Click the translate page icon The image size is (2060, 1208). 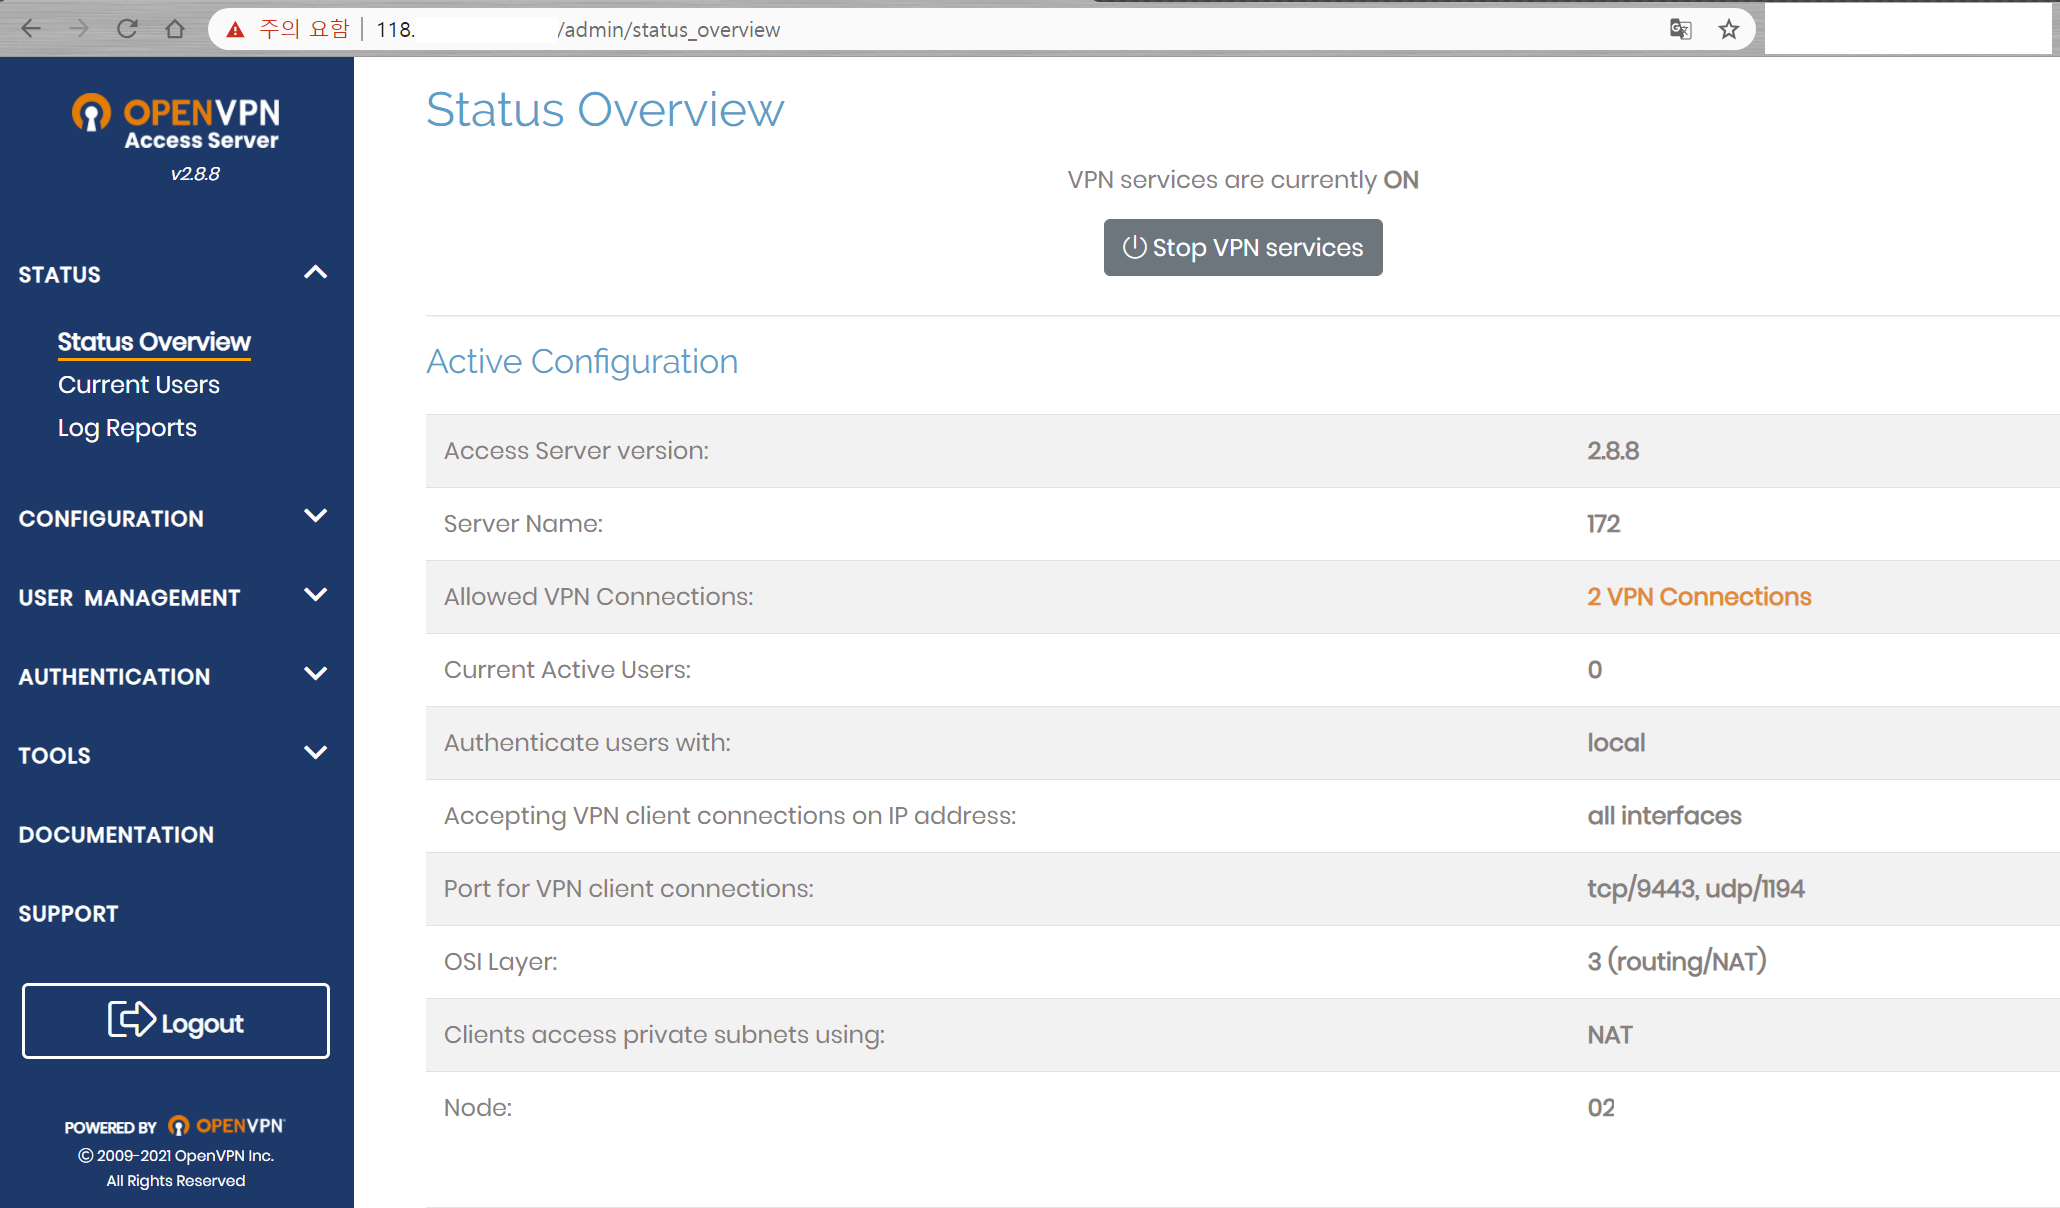pos(1680,29)
